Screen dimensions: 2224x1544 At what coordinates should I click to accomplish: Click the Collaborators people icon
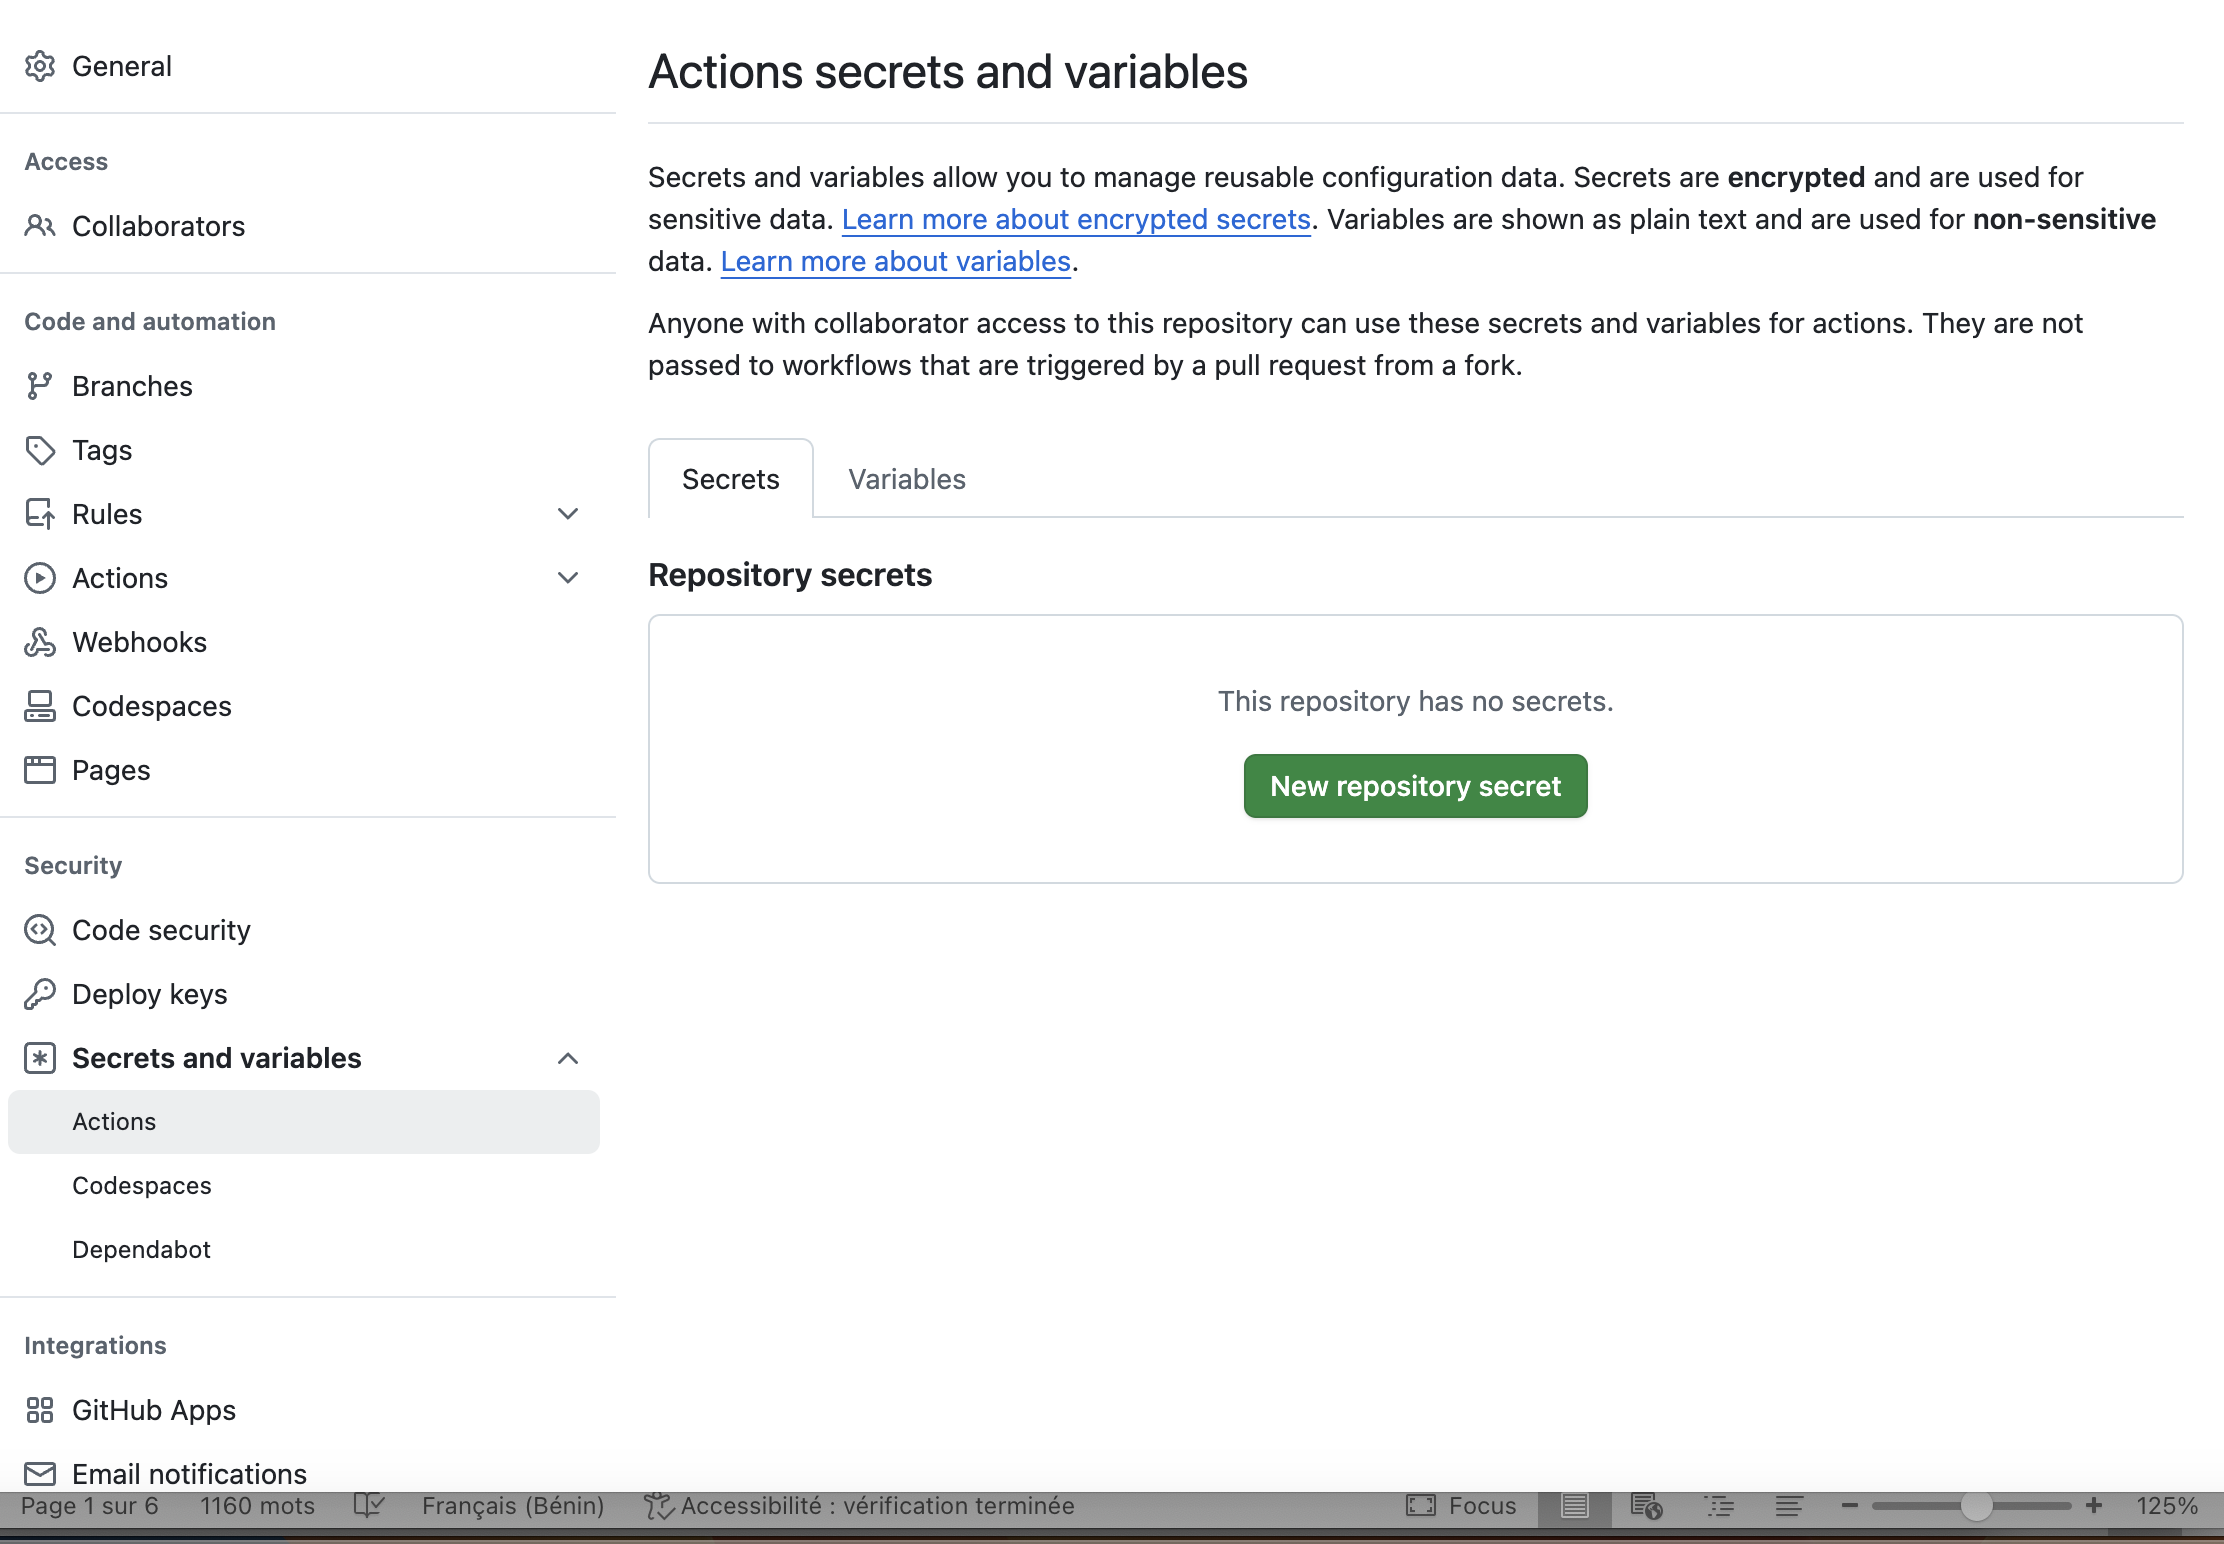point(39,226)
